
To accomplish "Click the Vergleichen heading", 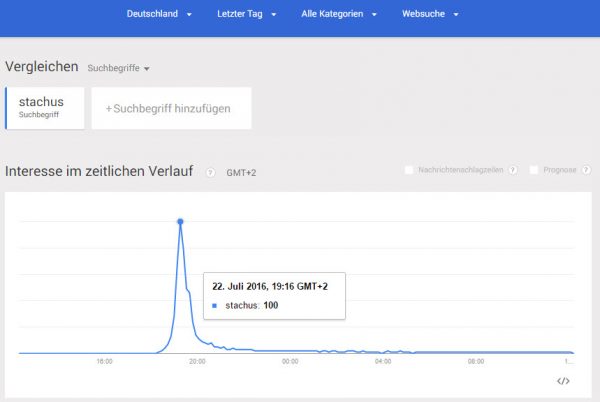I will click(x=41, y=66).
